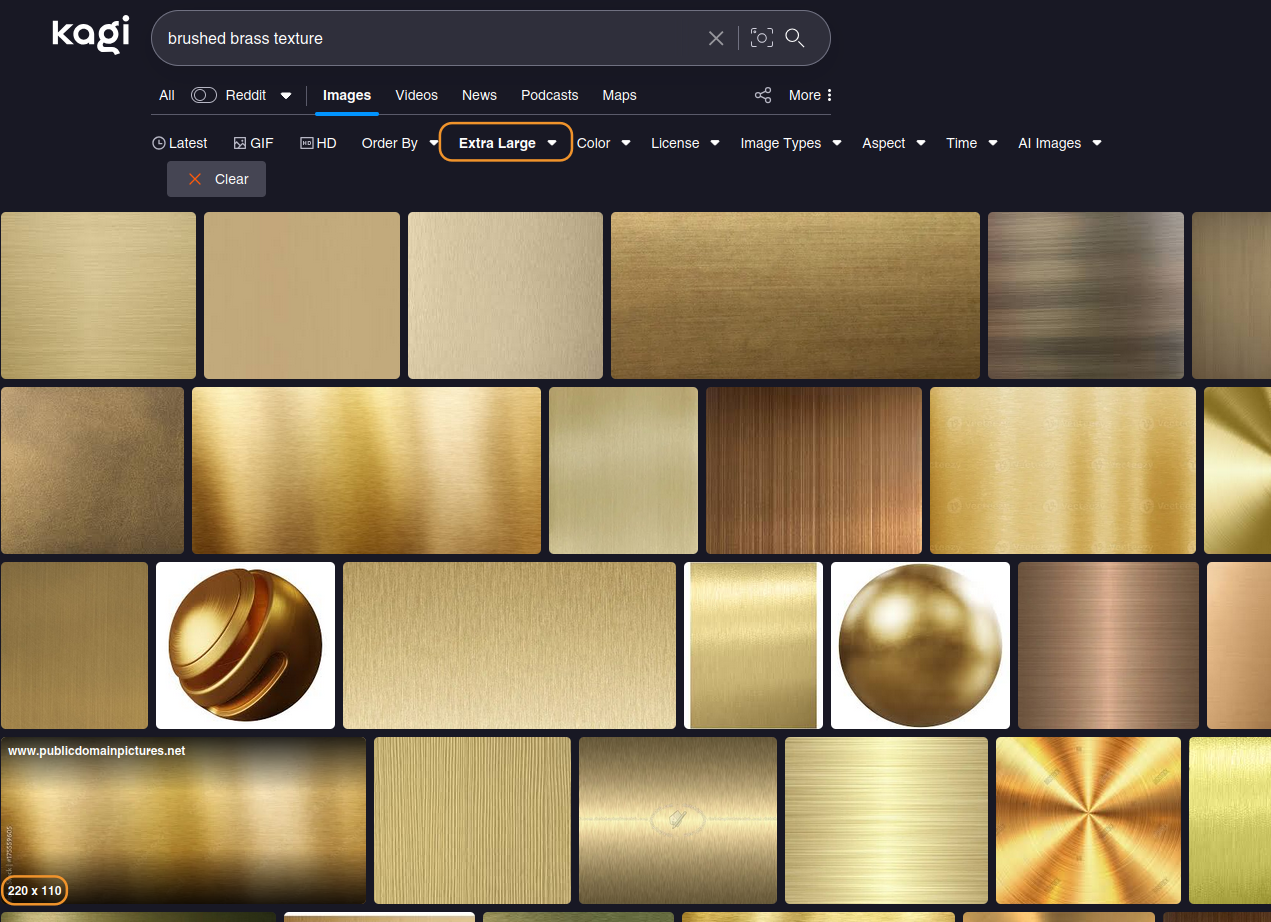The width and height of the screenshot is (1271, 922).
Task: Open reverse image search camera icon
Action: click(x=762, y=38)
